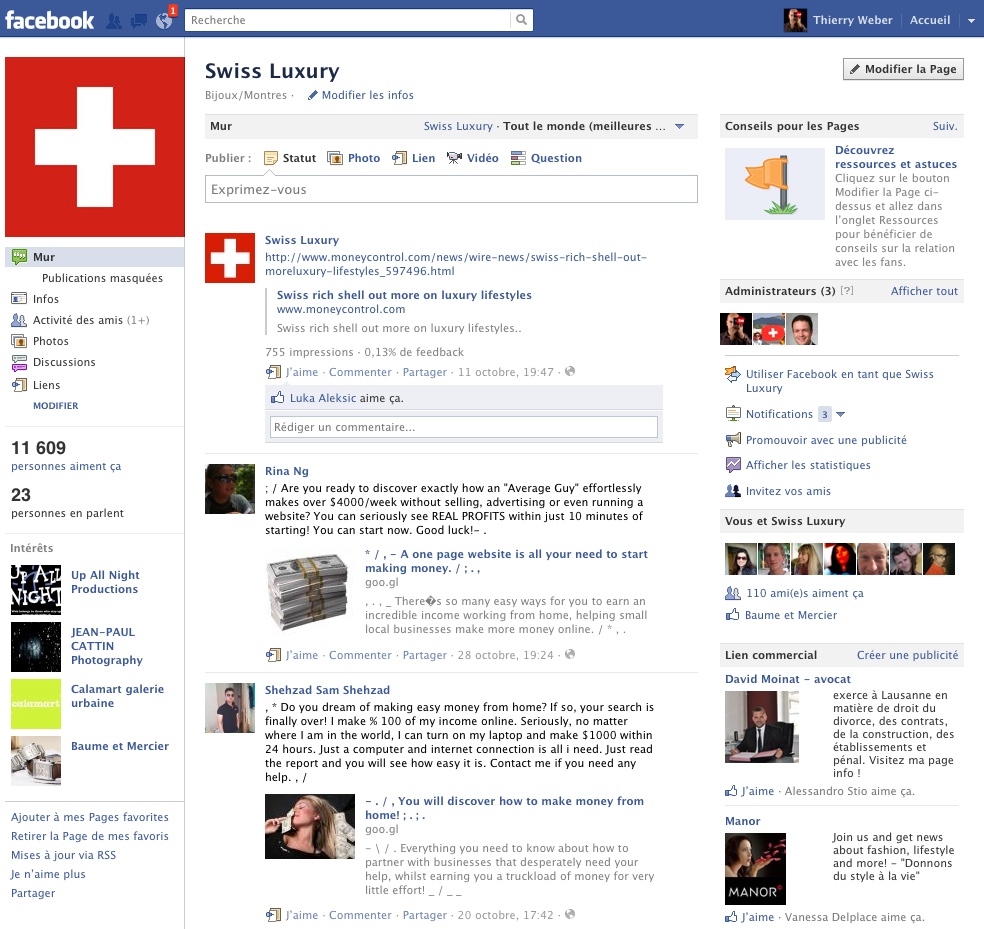
Task: Click thumbs-up icon next to Luka Aleksic
Action: tap(277, 398)
